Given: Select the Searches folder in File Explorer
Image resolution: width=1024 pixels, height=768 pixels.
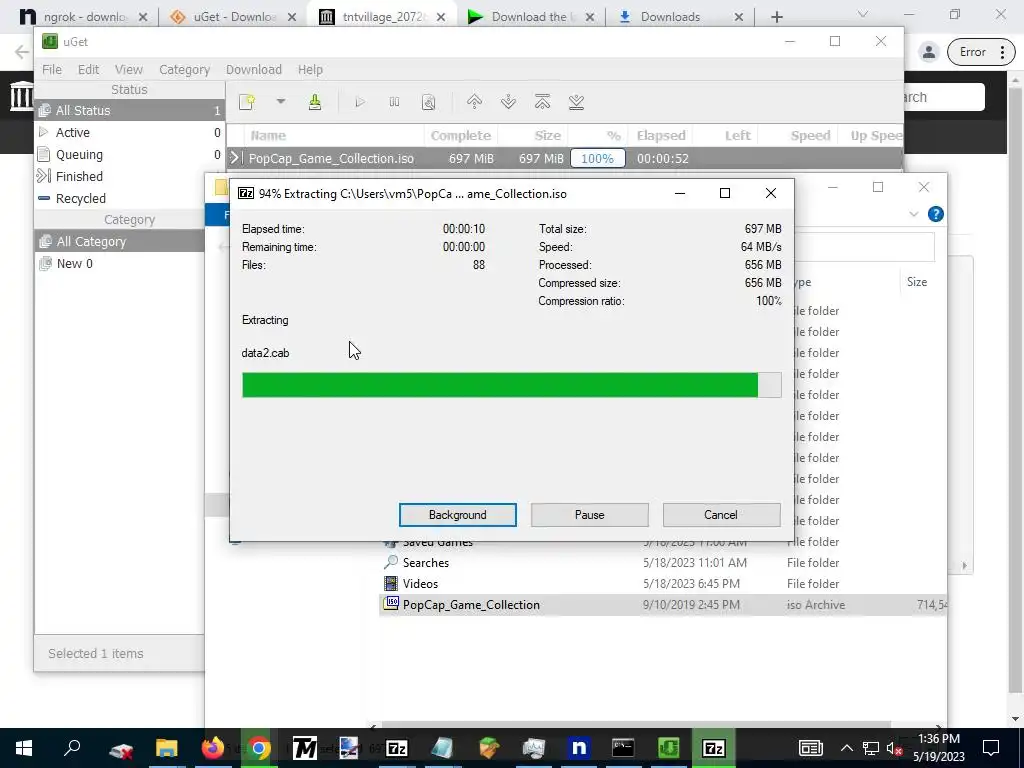Looking at the screenshot, I should point(426,563).
